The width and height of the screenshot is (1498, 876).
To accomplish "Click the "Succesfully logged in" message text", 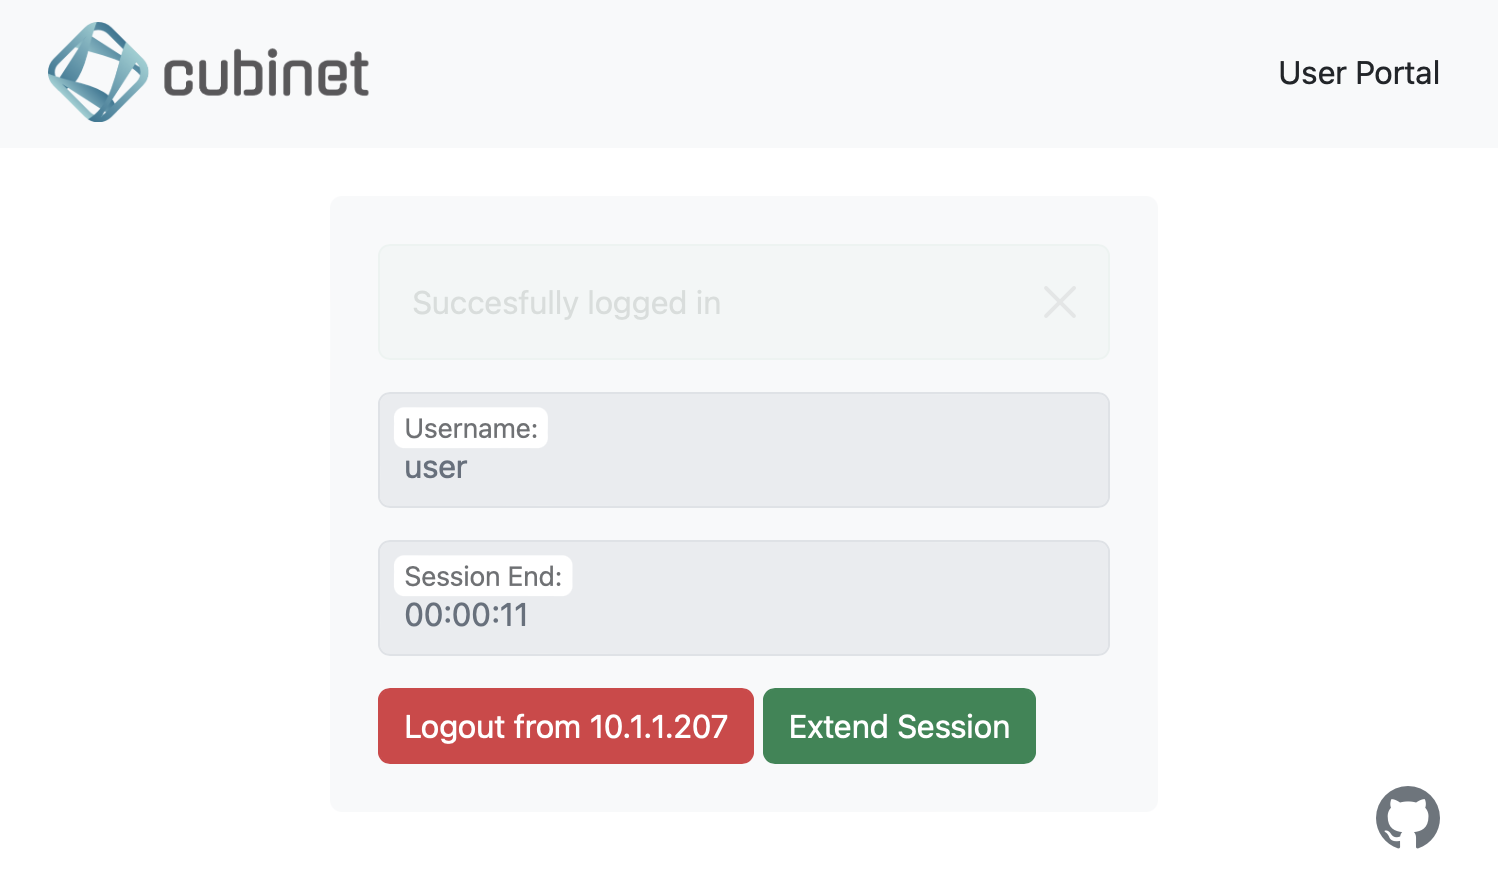I will click(x=566, y=302).
